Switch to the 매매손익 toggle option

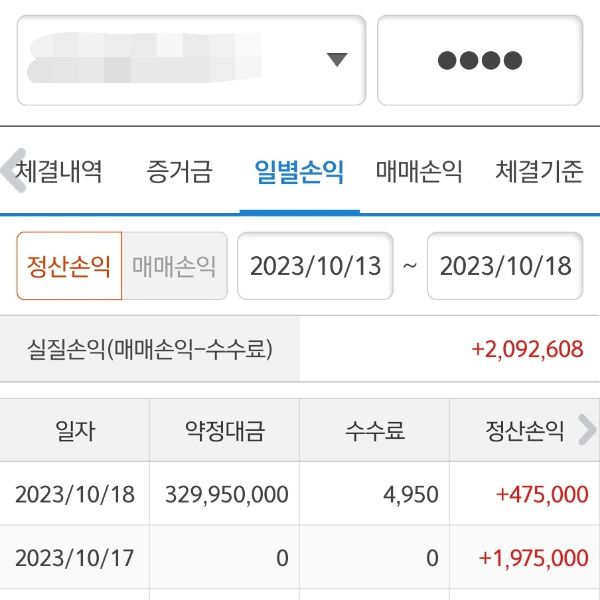[x=174, y=266]
